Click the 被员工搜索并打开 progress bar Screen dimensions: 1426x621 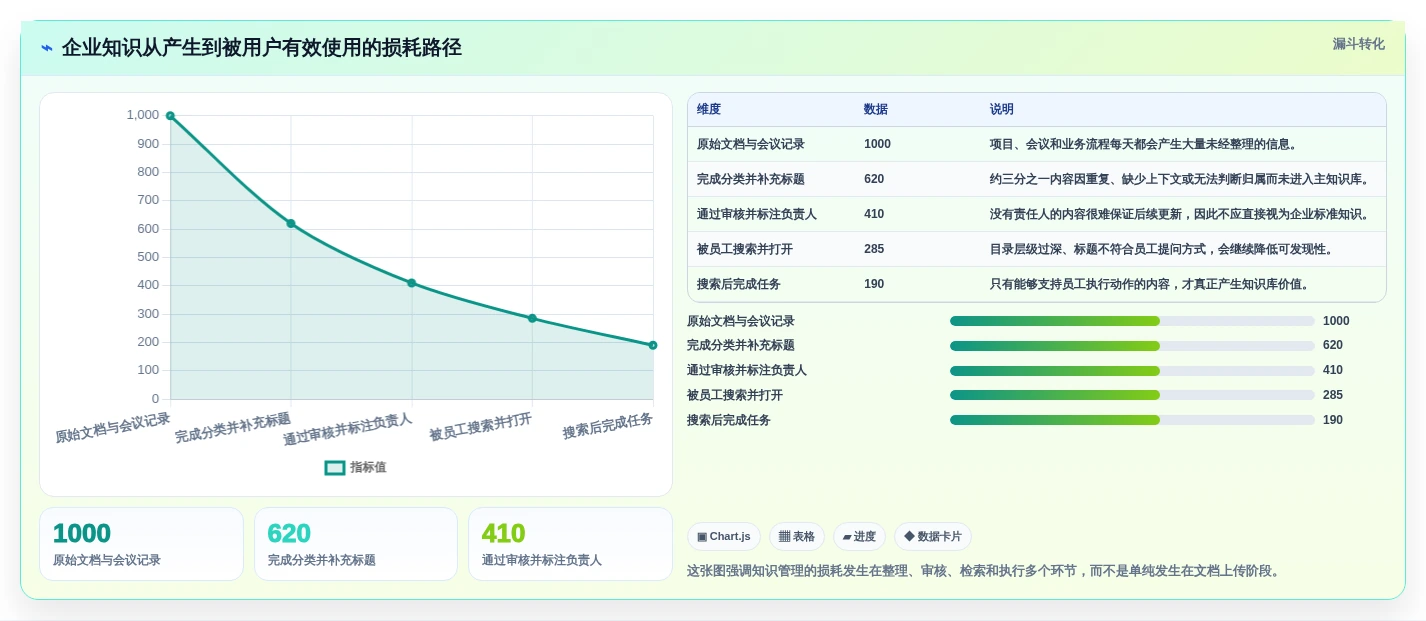[x=1132, y=395]
